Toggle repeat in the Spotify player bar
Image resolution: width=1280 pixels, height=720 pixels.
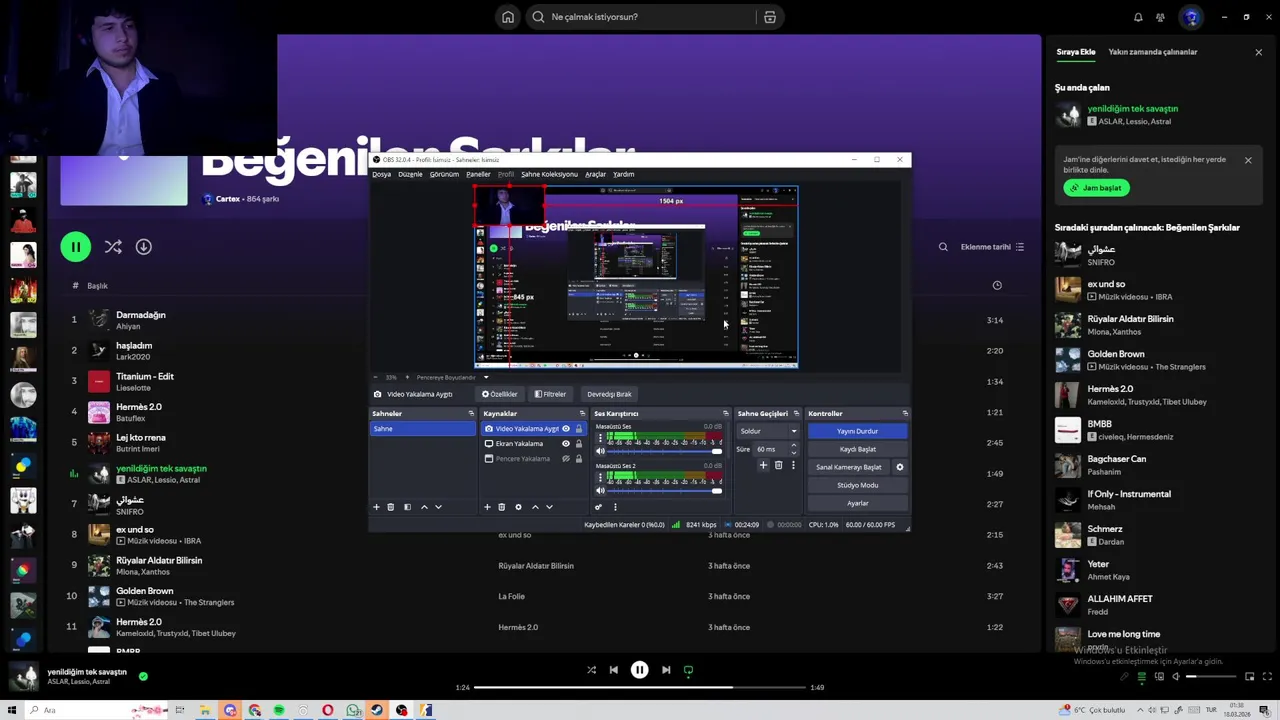[688, 670]
